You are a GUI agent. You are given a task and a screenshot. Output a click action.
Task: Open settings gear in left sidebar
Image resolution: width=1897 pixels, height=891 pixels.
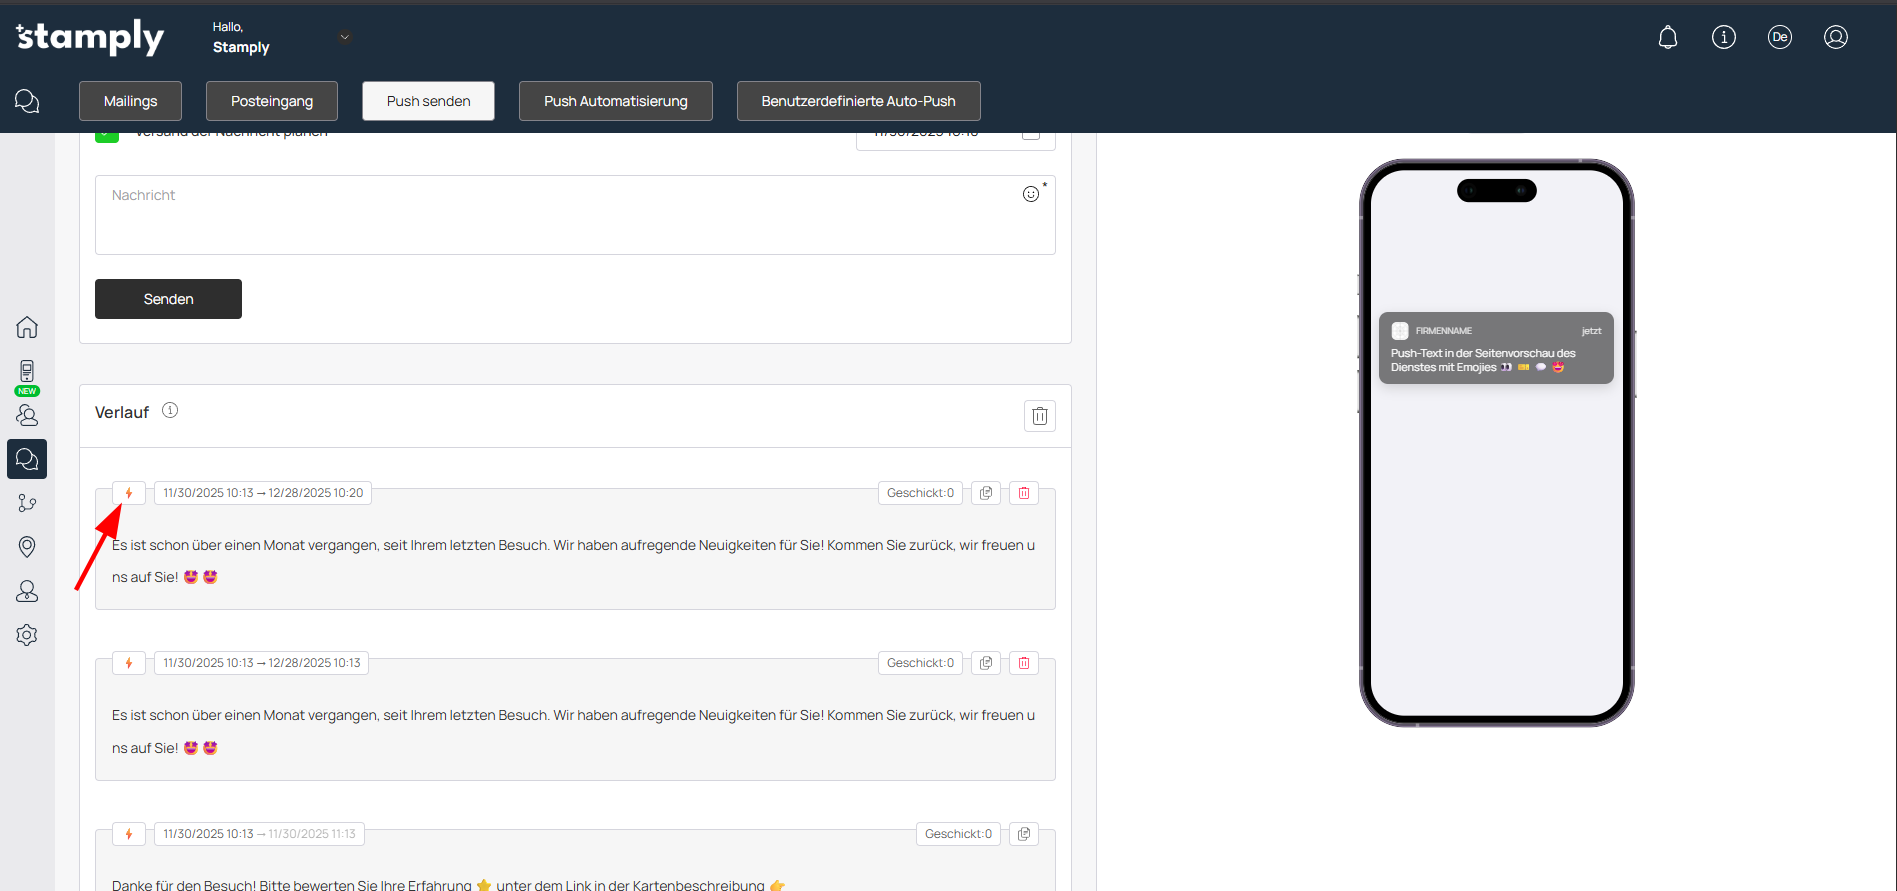pos(27,635)
